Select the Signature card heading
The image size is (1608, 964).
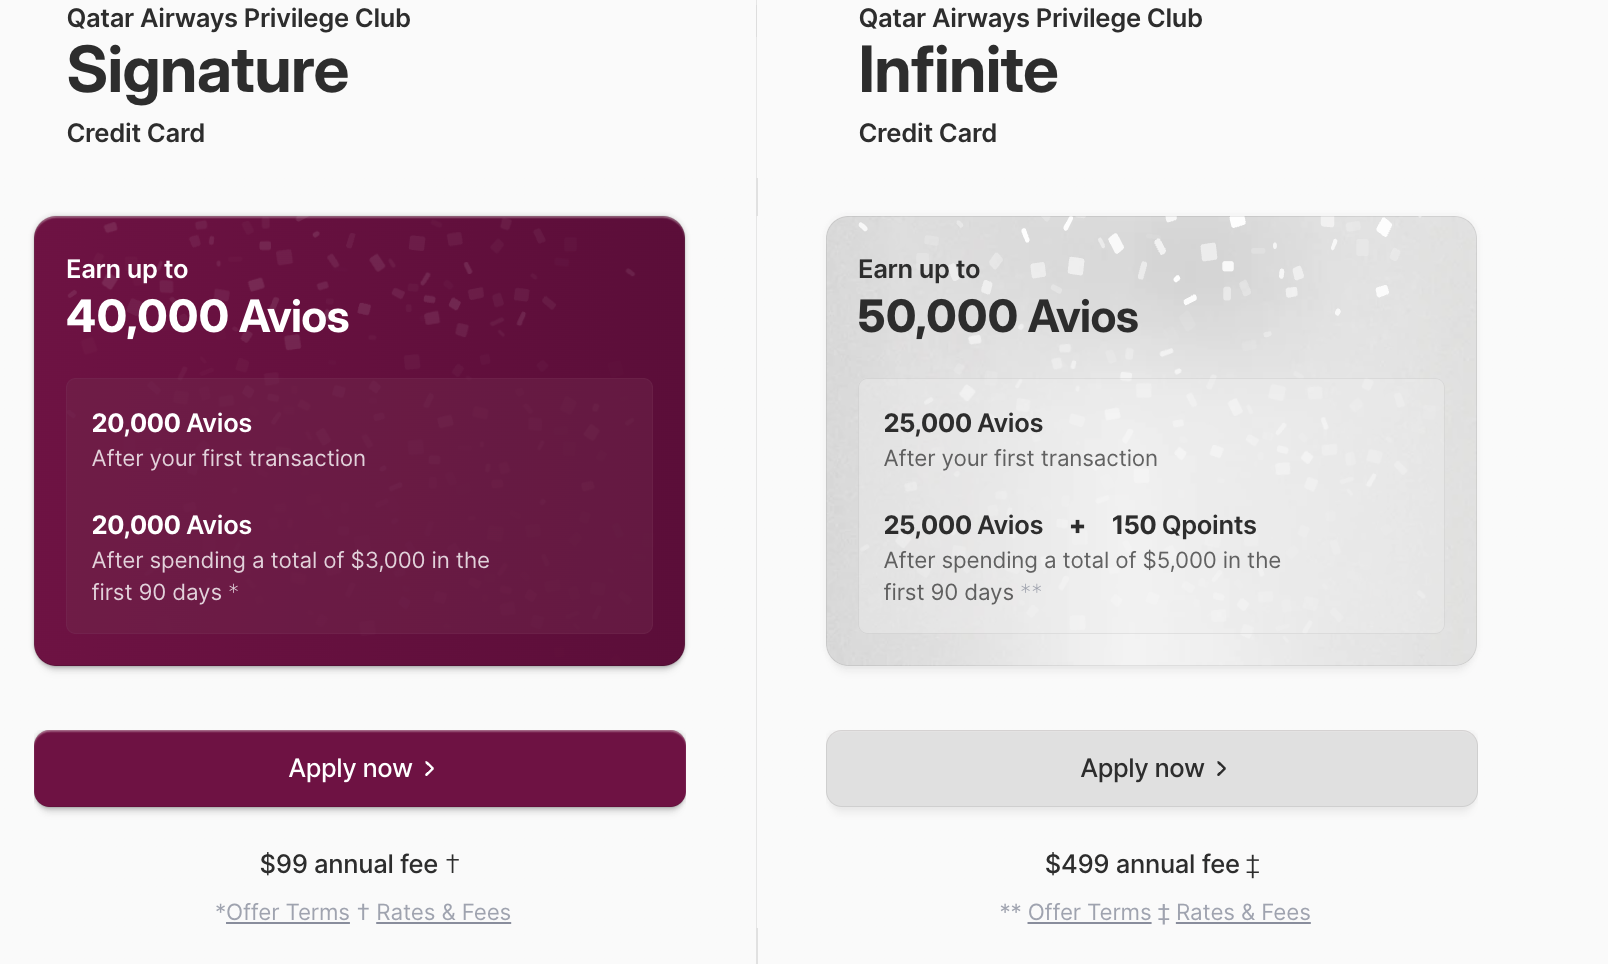(207, 70)
